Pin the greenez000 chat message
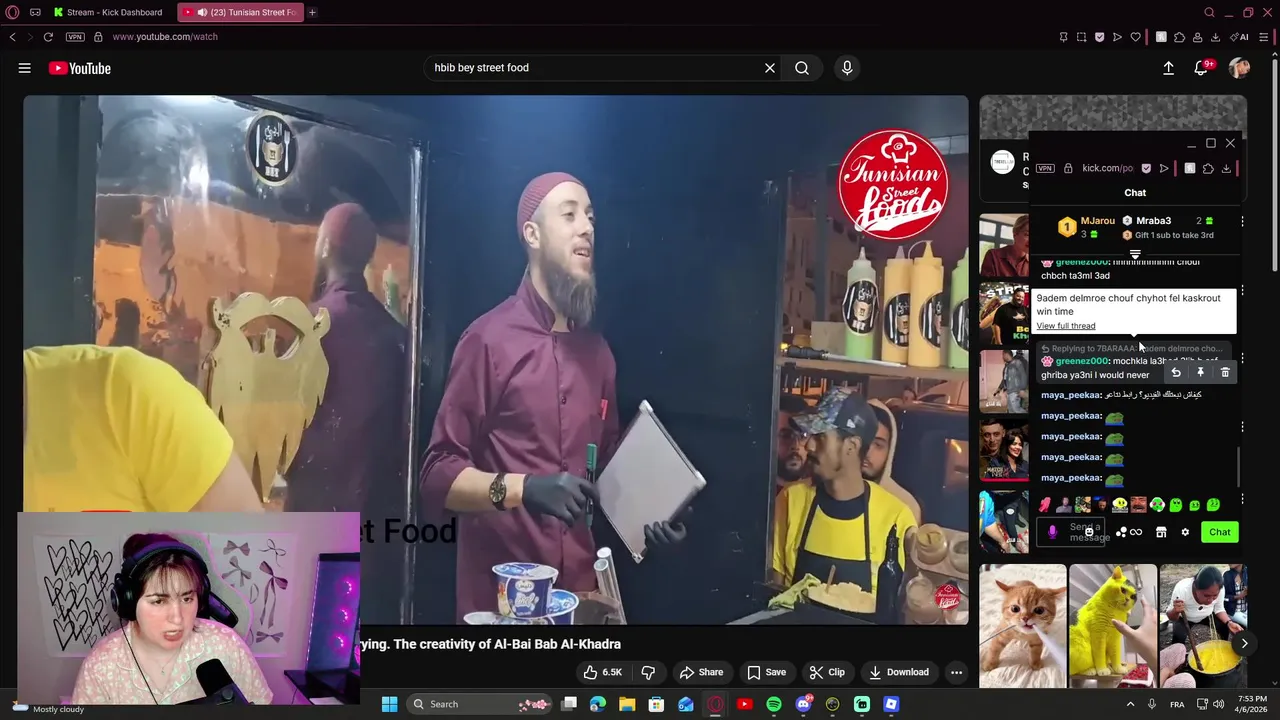1280x720 pixels. (x=1200, y=372)
